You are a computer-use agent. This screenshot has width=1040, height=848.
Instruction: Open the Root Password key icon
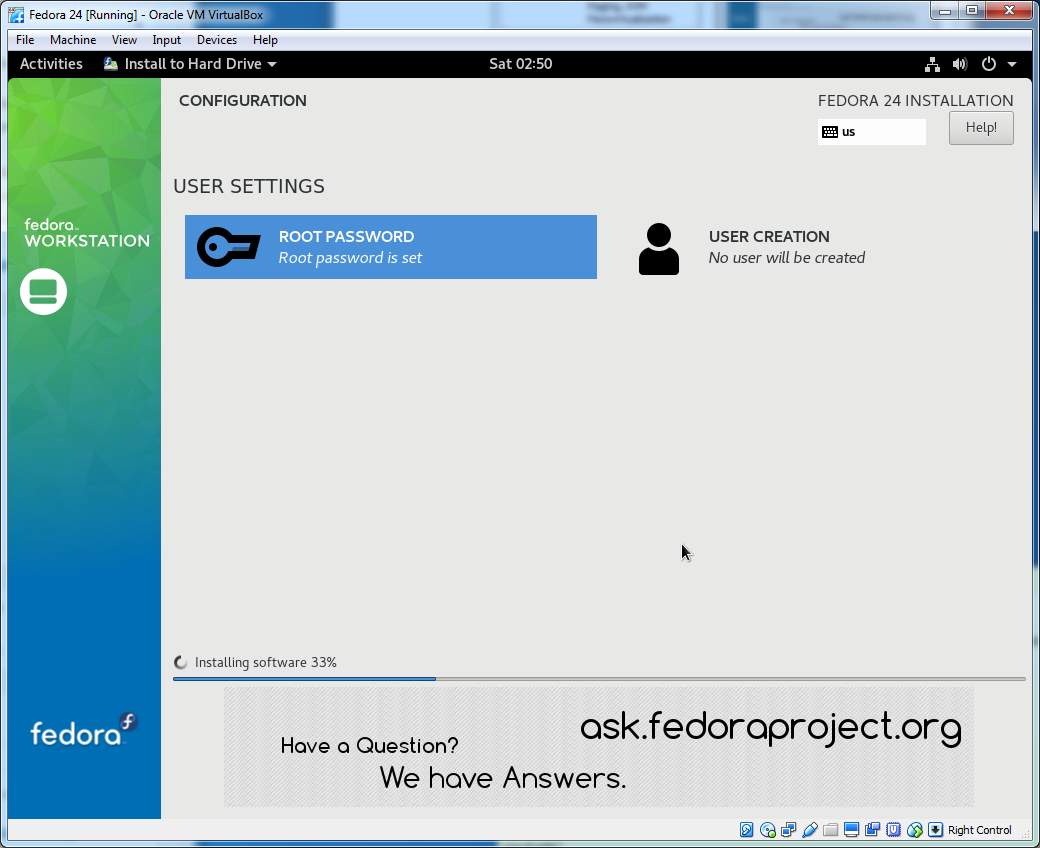click(x=228, y=247)
